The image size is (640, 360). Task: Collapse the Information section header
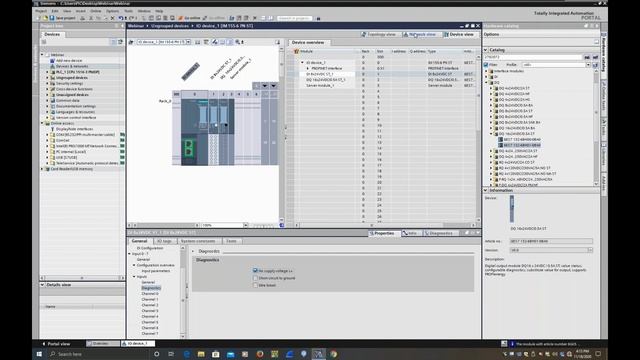tap(486, 191)
